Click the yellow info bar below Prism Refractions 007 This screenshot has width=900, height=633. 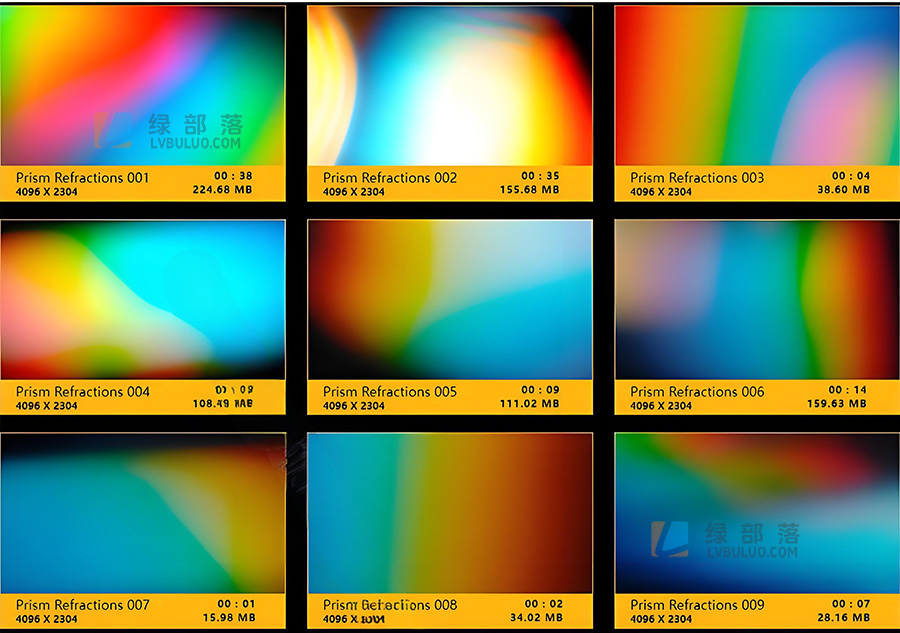pos(143,611)
